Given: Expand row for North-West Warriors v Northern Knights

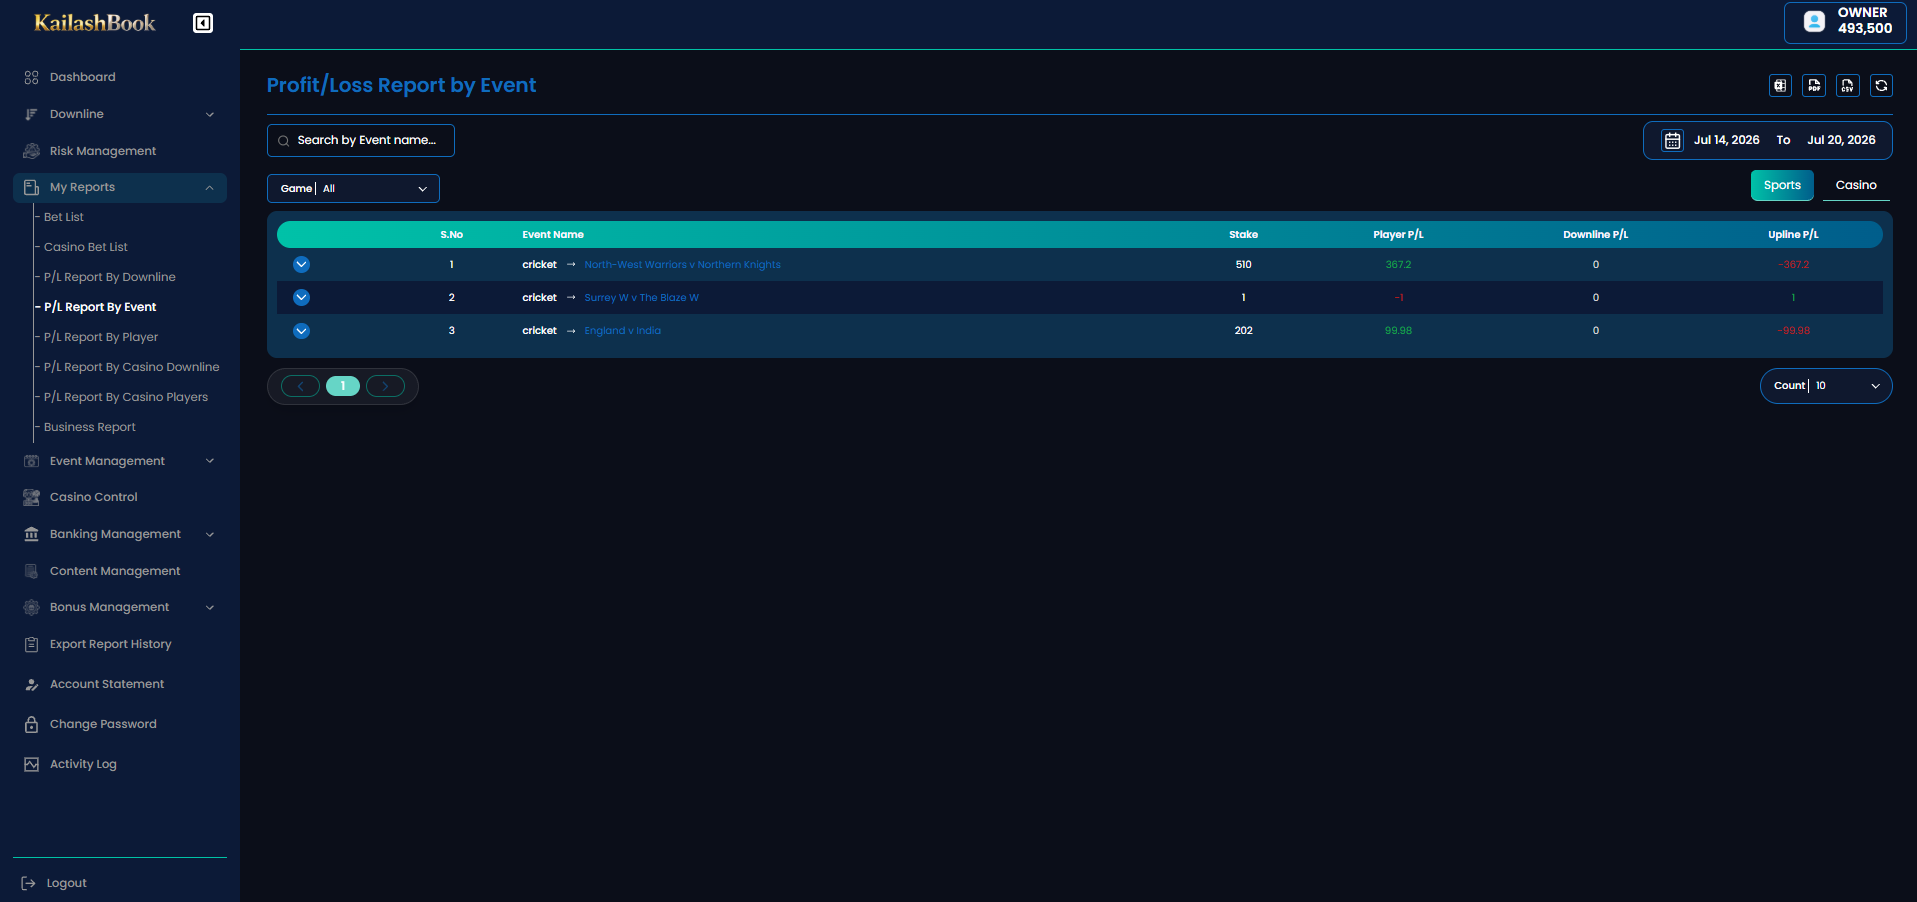Looking at the screenshot, I should (301, 265).
